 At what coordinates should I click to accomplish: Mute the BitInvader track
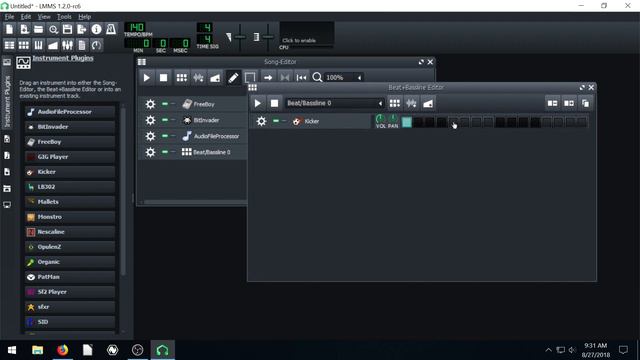(165, 120)
